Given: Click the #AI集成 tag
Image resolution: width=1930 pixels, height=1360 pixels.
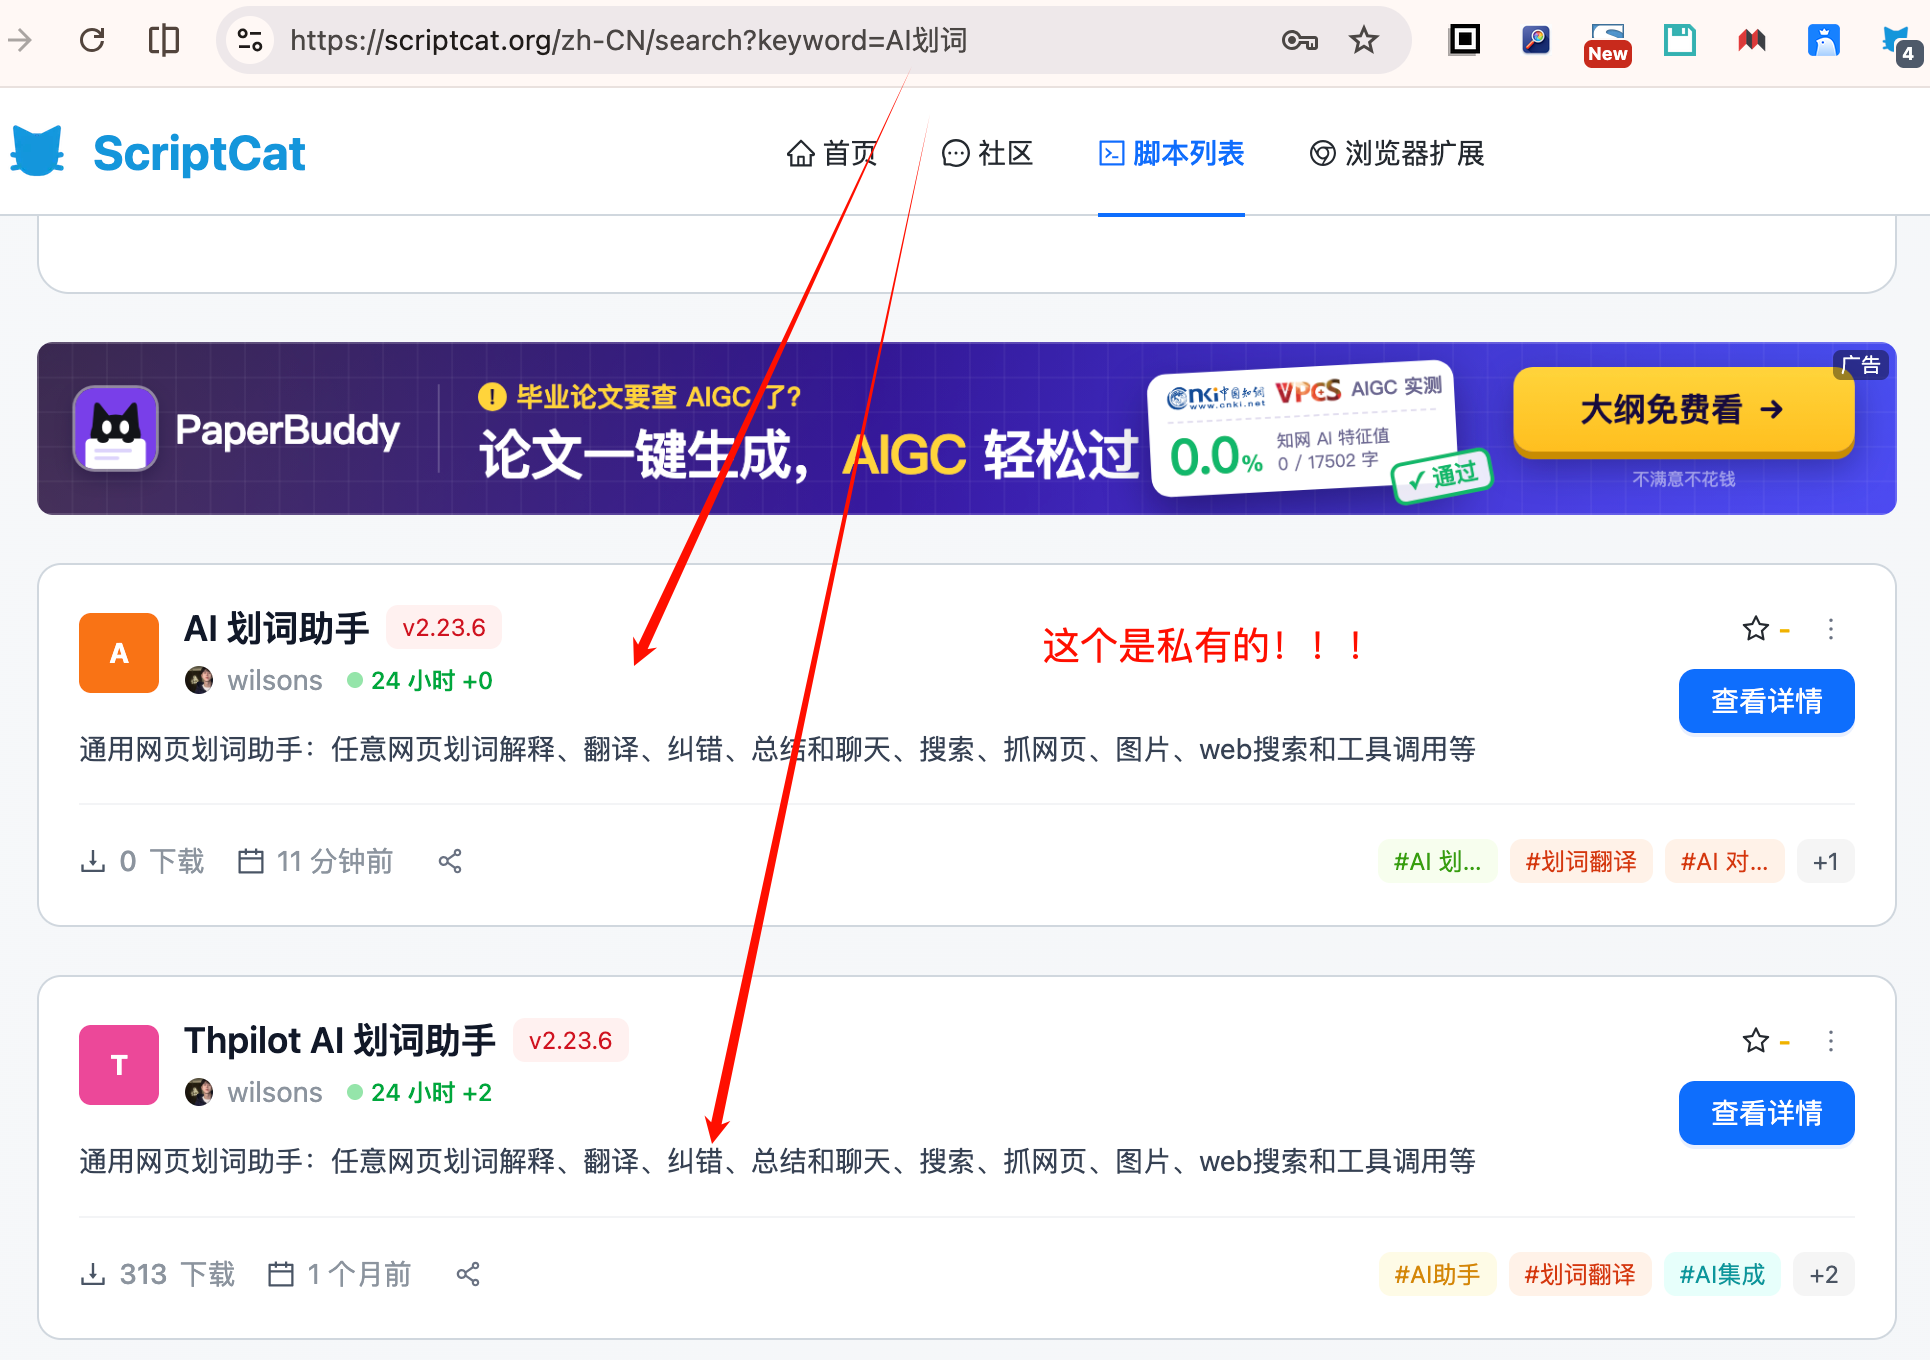Looking at the screenshot, I should tap(1722, 1274).
